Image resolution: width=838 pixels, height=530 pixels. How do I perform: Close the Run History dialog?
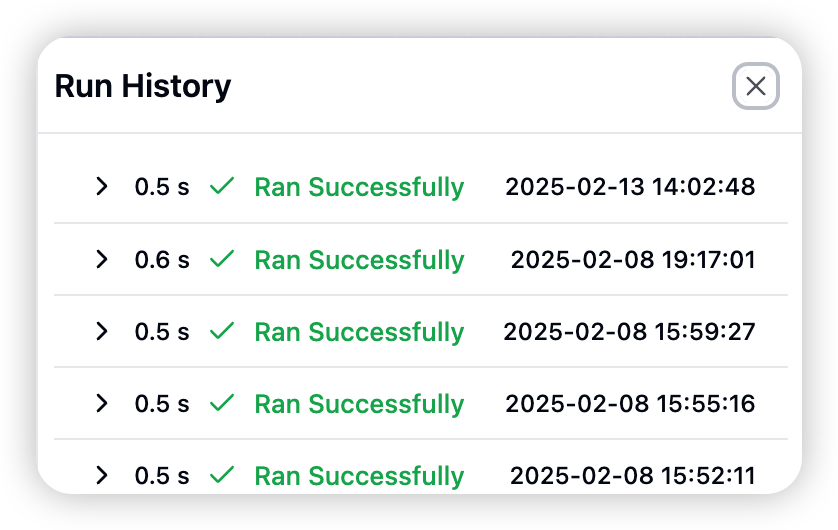coord(755,86)
